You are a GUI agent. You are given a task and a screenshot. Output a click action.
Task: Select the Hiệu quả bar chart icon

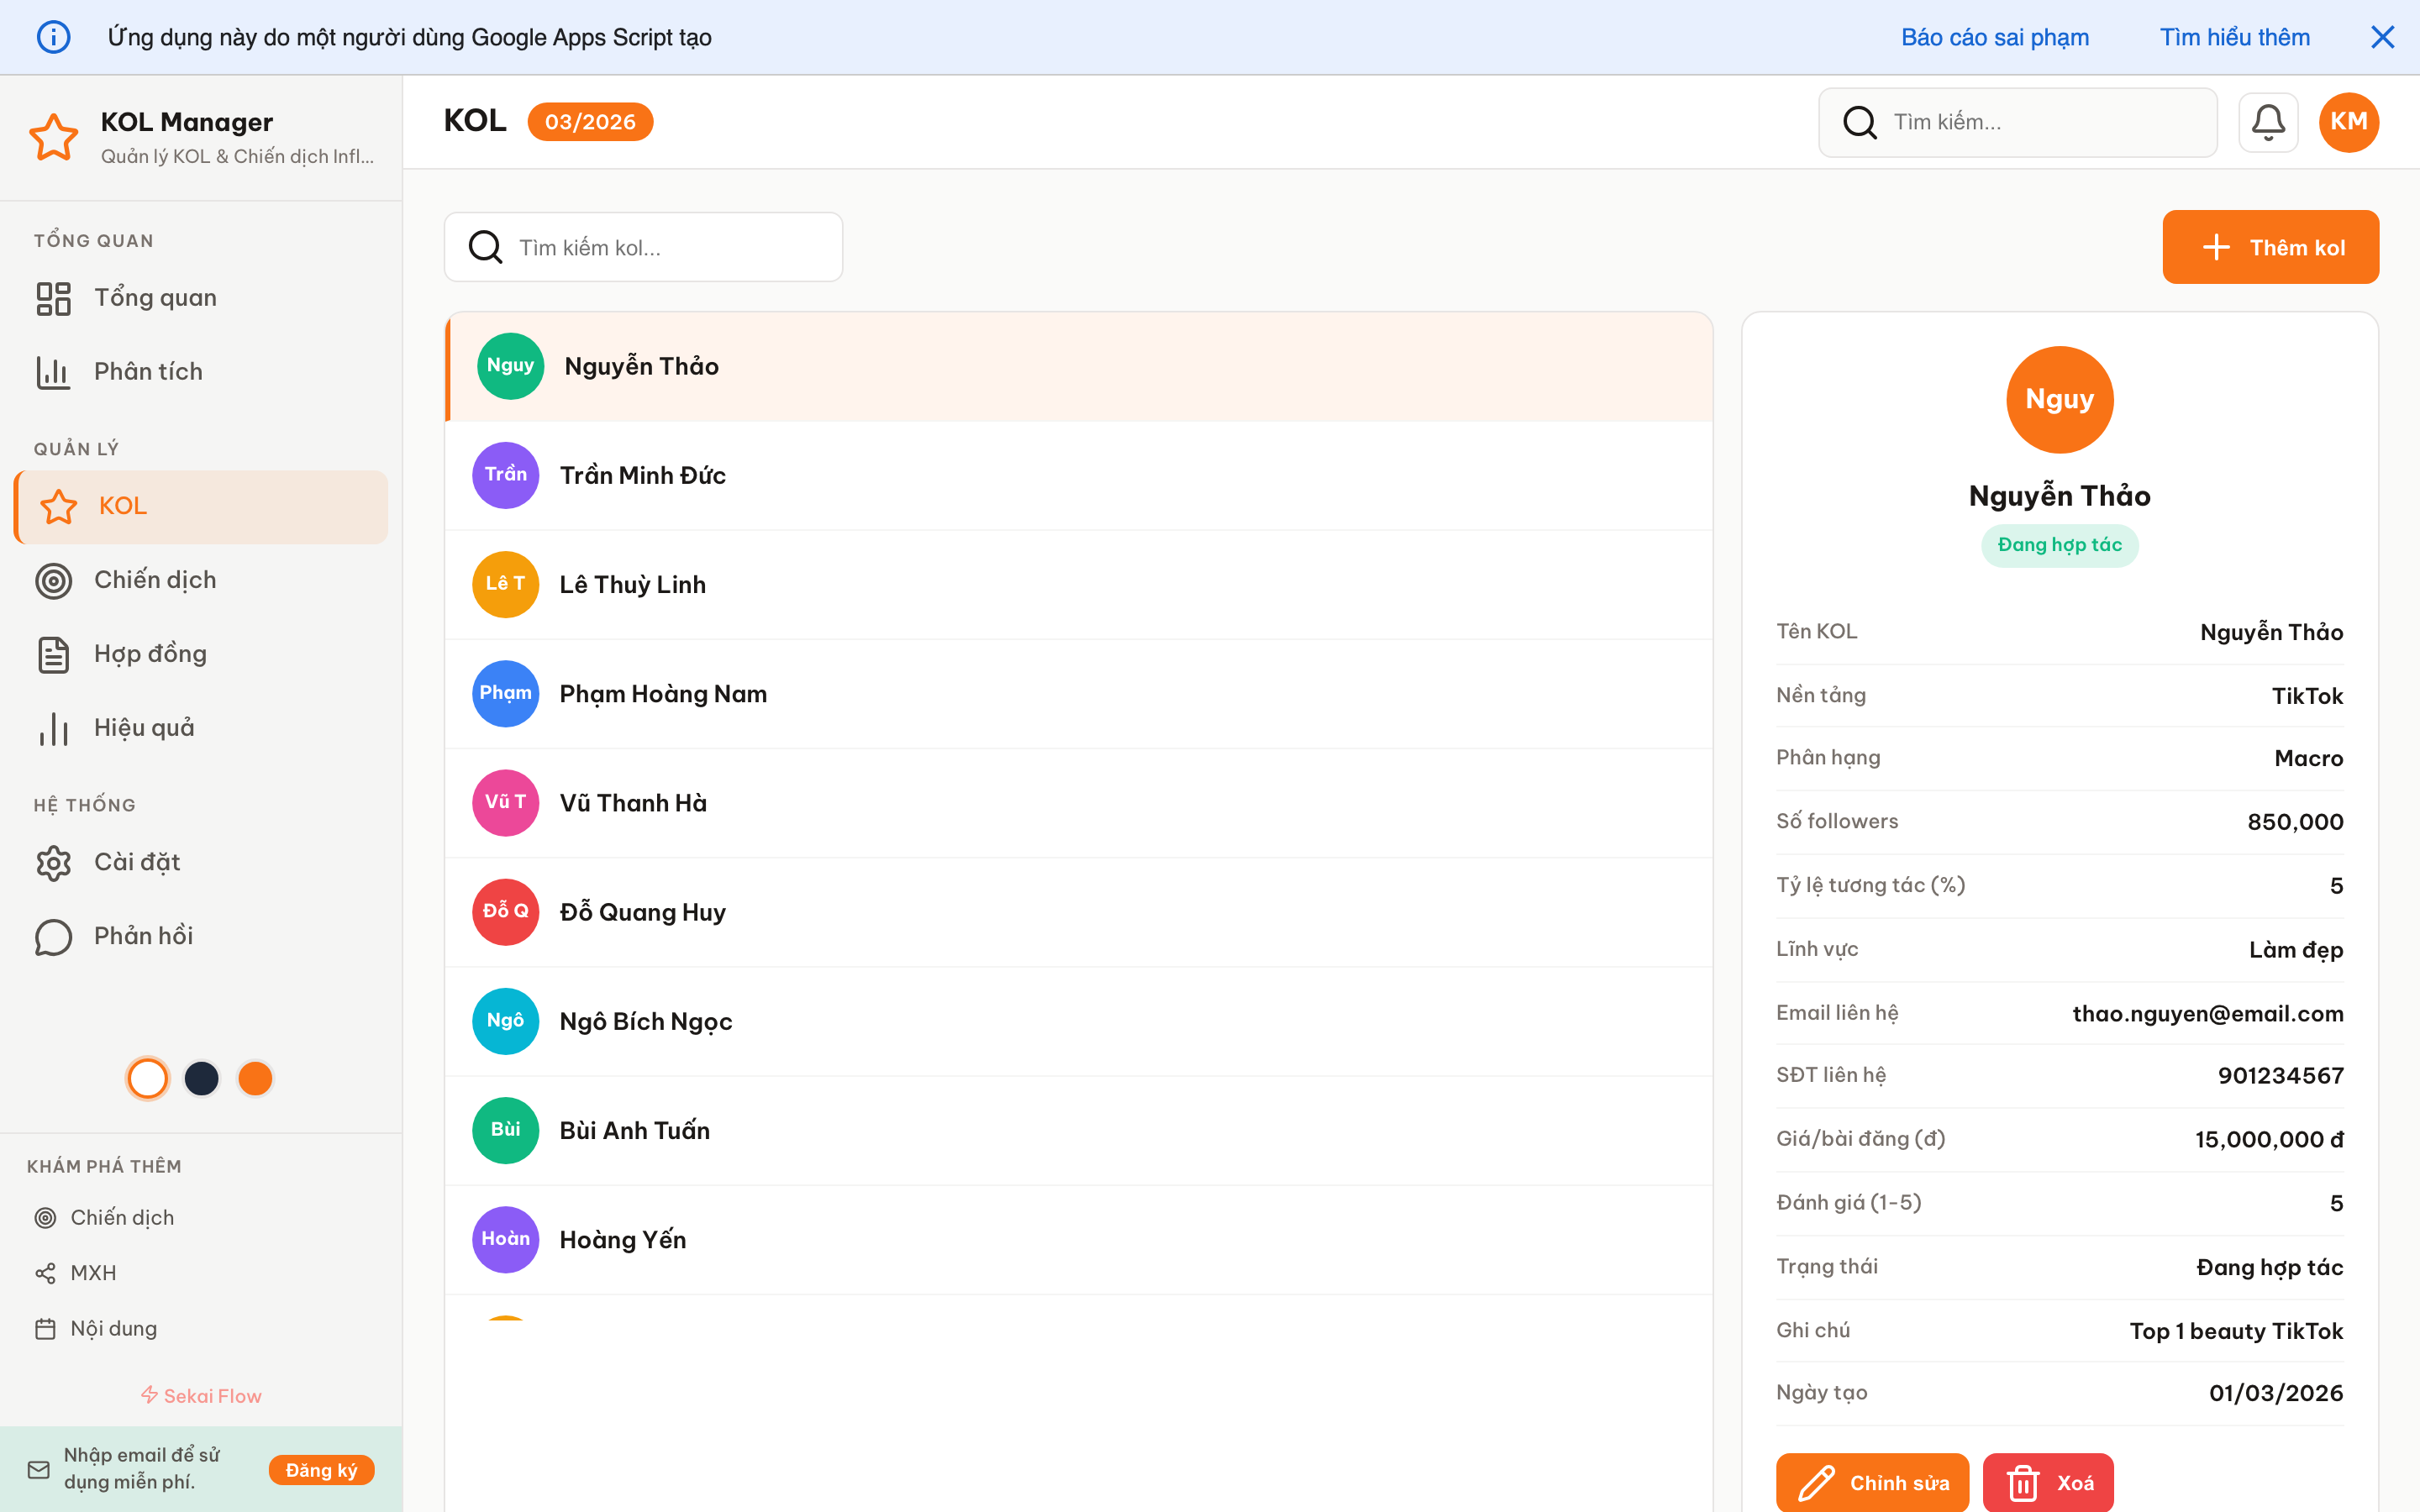pyautogui.click(x=53, y=728)
